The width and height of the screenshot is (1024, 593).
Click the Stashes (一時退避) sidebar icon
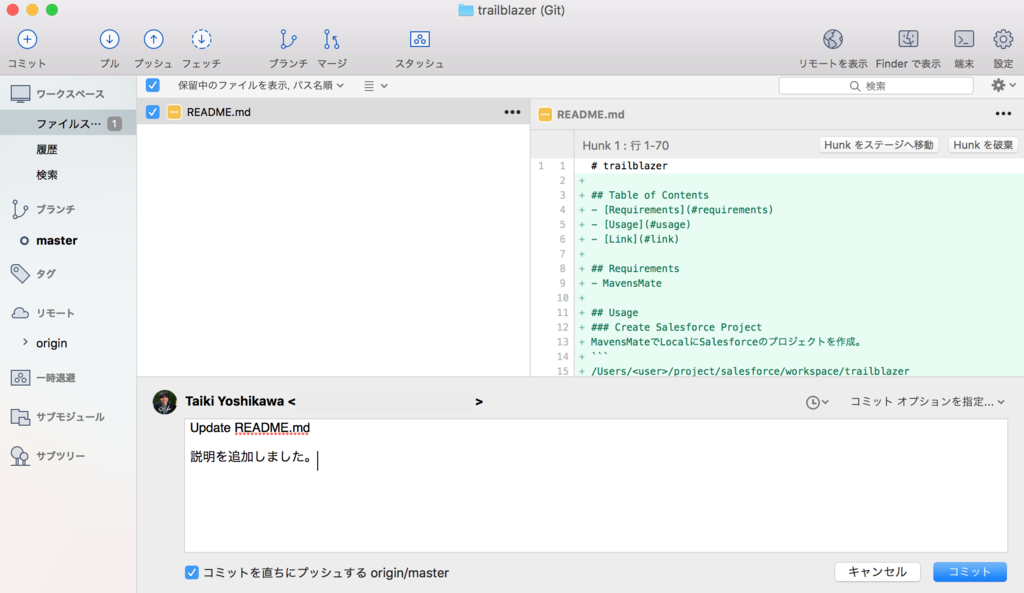coord(20,377)
